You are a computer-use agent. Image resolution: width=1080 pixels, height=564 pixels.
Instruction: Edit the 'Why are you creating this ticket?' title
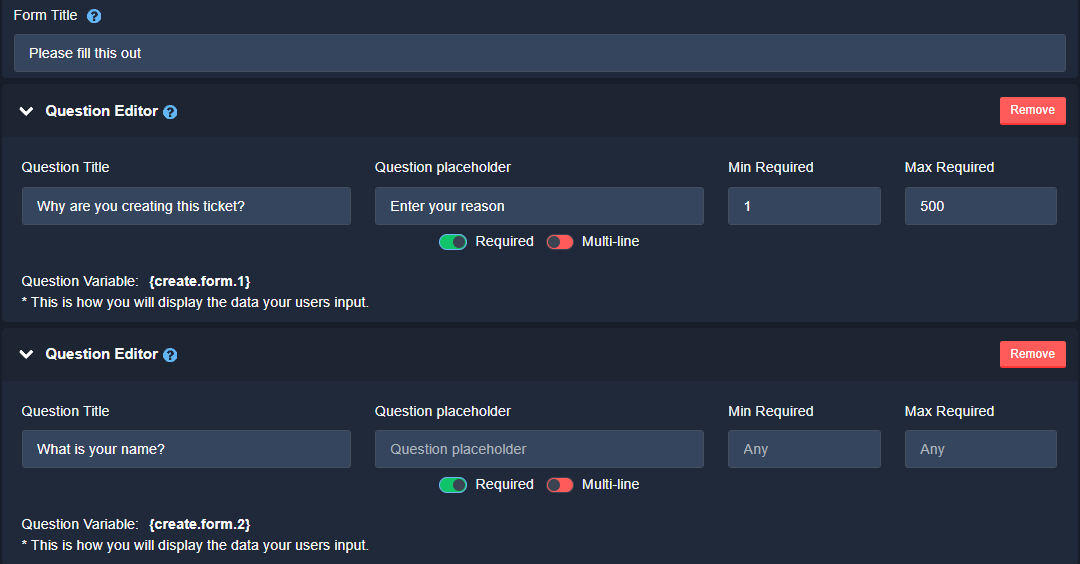[x=186, y=206]
